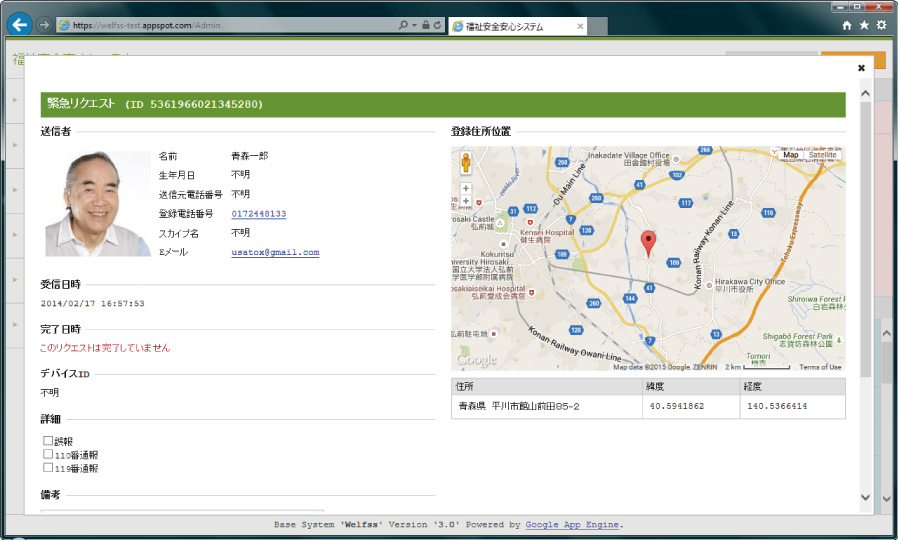Viewport: 898px width, 540px height.
Task: Expand the third background row triangle
Action: tap(15, 190)
